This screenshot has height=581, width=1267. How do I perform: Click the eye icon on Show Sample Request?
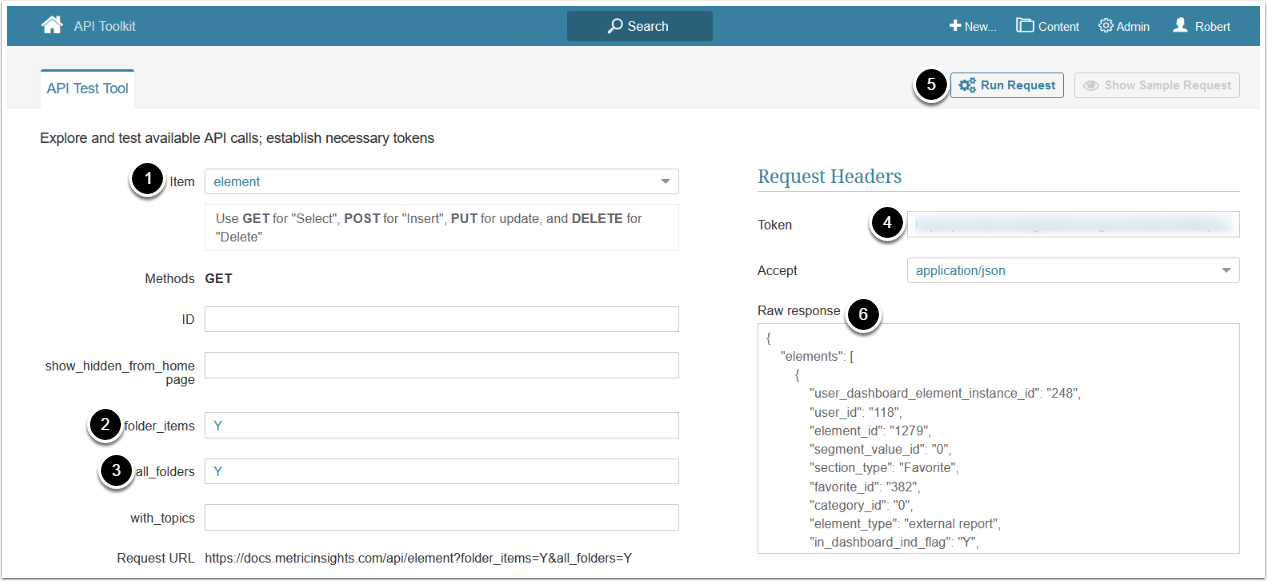tap(1091, 86)
